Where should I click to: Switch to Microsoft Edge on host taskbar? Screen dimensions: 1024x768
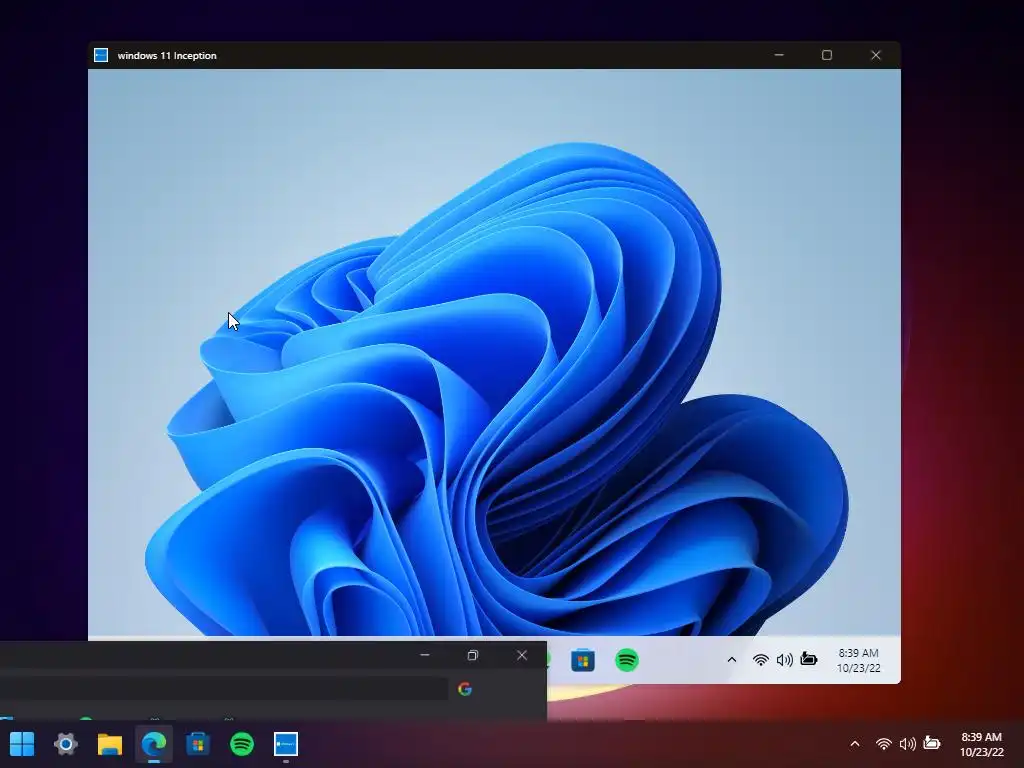[x=154, y=743]
